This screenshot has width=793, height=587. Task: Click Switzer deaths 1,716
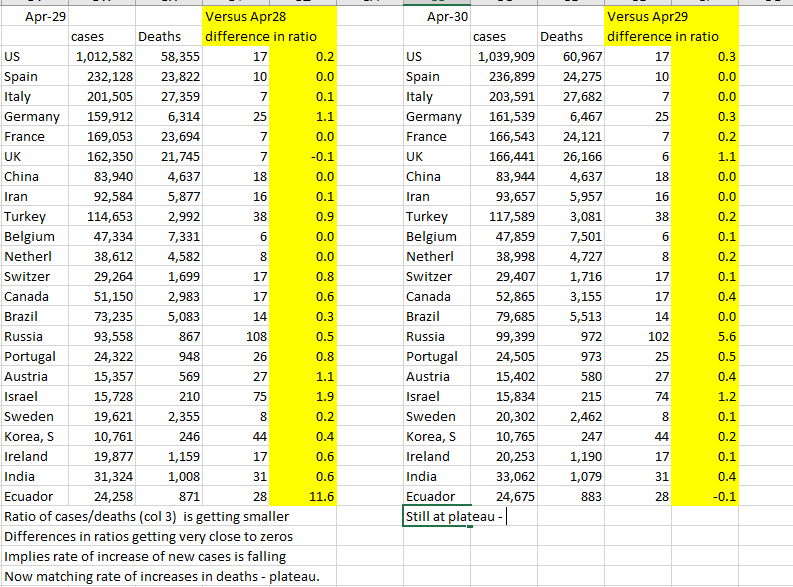[571, 277]
